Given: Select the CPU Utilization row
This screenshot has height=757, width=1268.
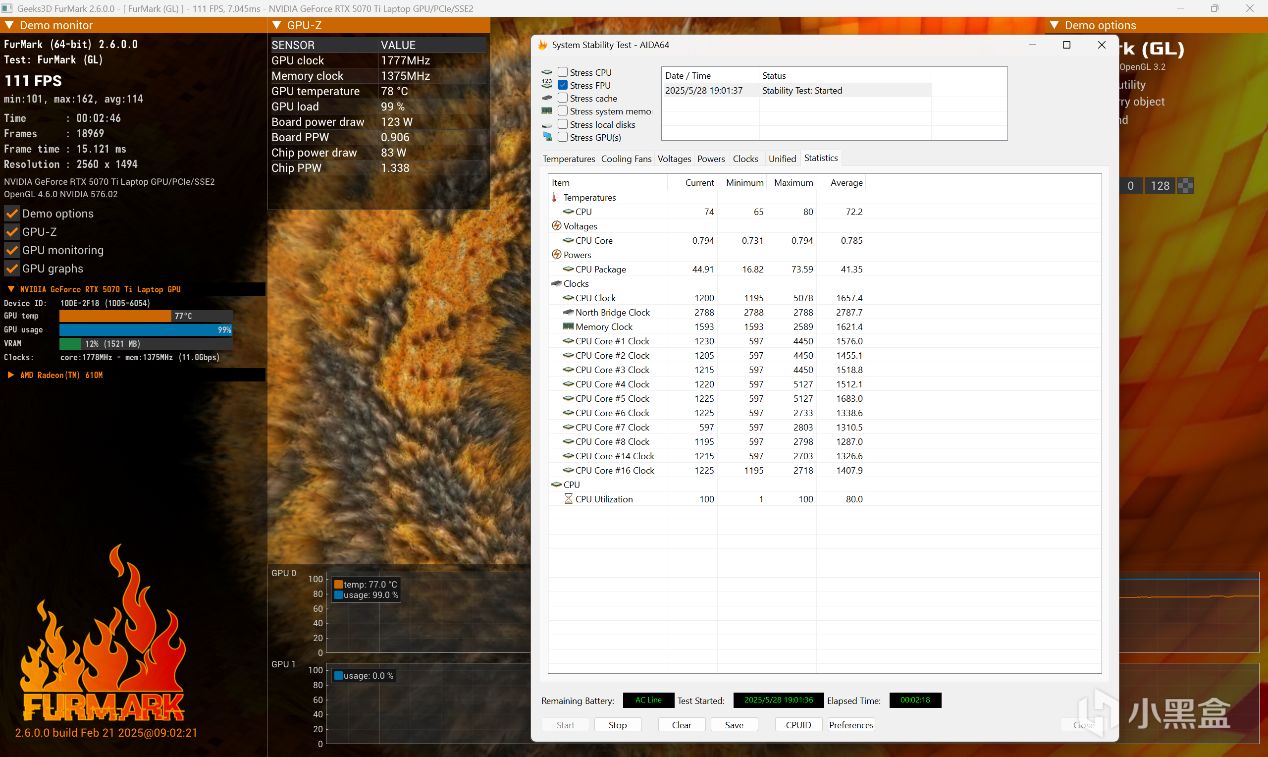Looking at the screenshot, I should click(x=707, y=499).
